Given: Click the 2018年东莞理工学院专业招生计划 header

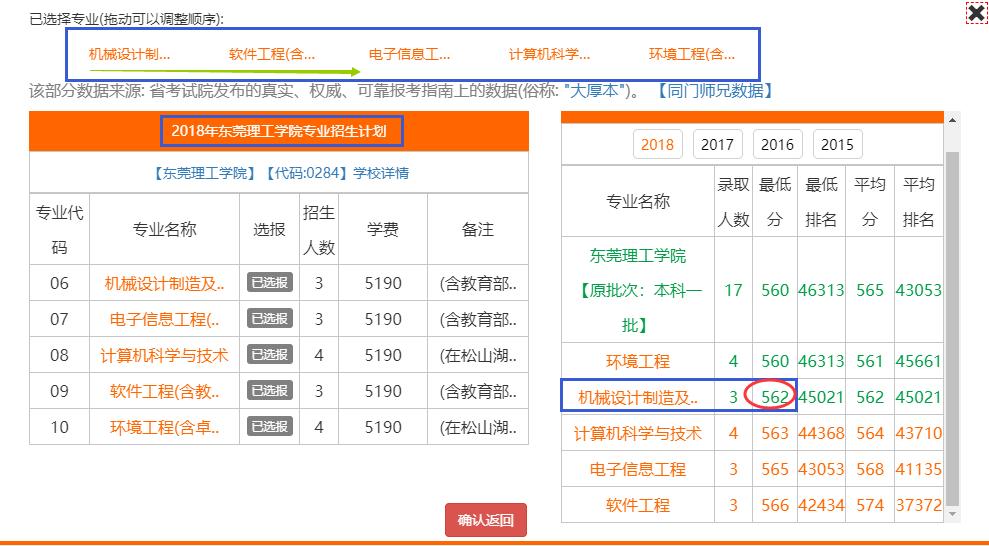Looking at the screenshot, I should point(279,131).
